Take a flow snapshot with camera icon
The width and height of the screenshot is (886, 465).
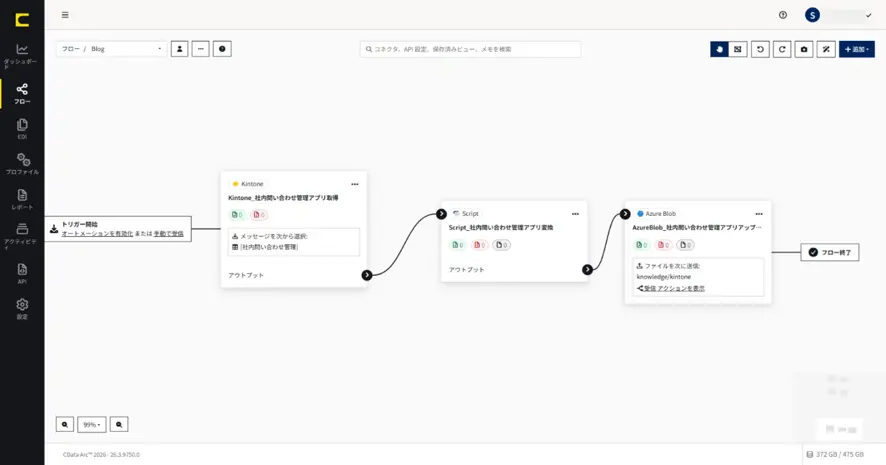pyautogui.click(x=804, y=49)
